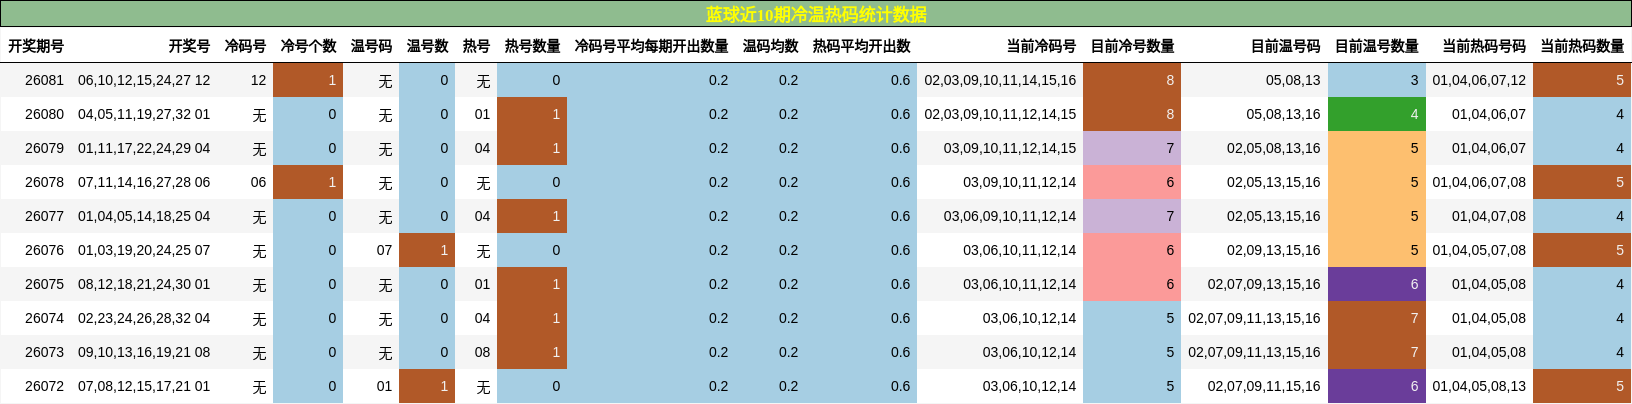Click current cold codes 02,03,09,10,11,14,15,16
The height and width of the screenshot is (404, 1632).
(1000, 80)
